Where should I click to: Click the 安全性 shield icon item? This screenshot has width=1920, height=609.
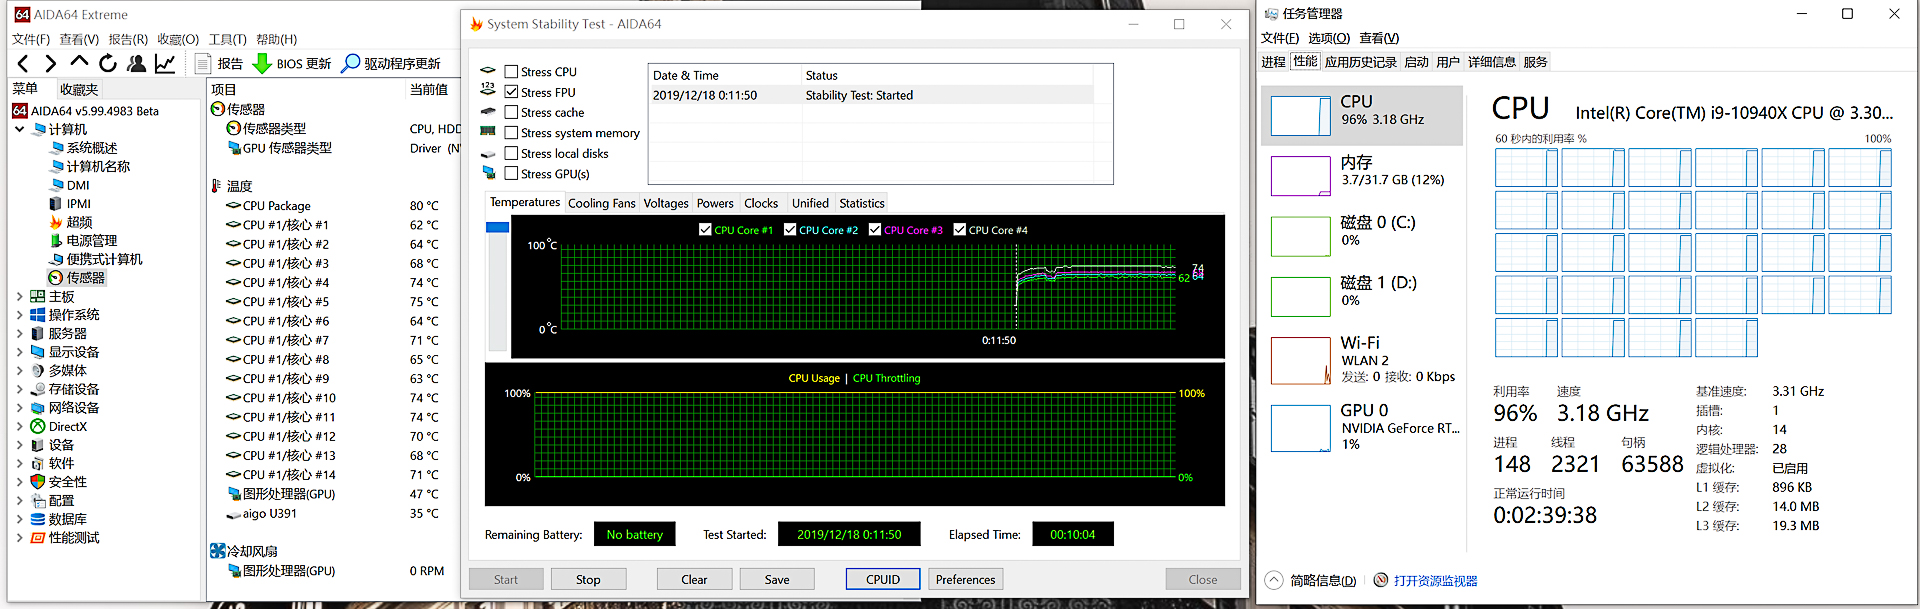(x=38, y=482)
